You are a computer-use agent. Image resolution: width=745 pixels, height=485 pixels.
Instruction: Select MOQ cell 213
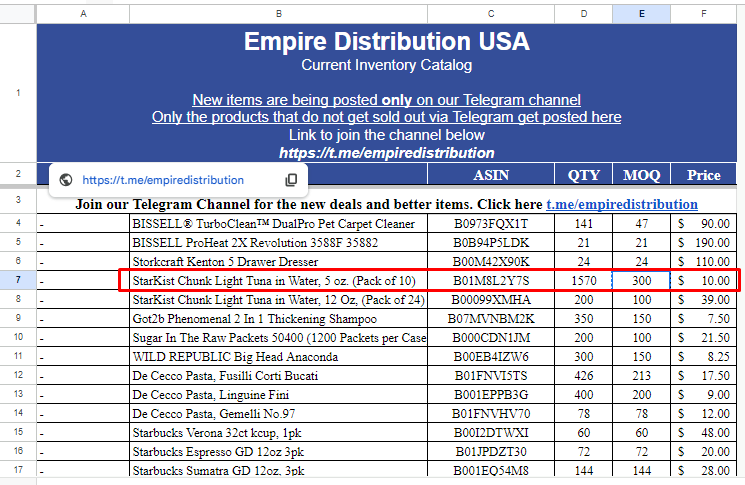641,375
